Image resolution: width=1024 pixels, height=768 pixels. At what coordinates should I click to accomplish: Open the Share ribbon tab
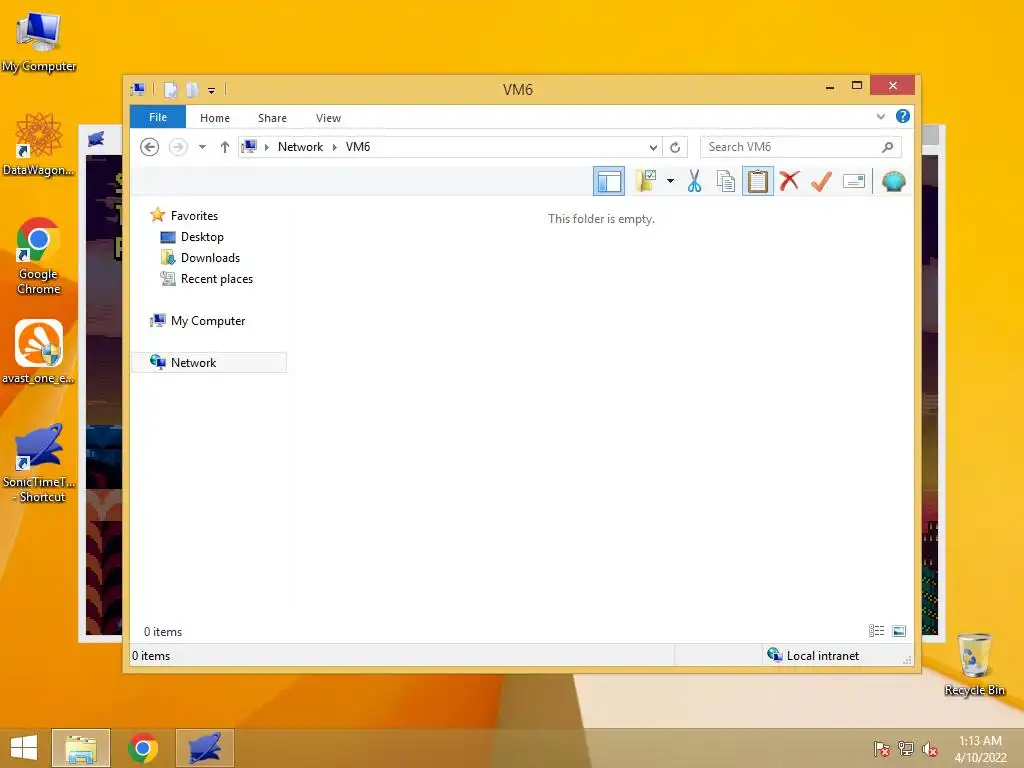(x=272, y=118)
